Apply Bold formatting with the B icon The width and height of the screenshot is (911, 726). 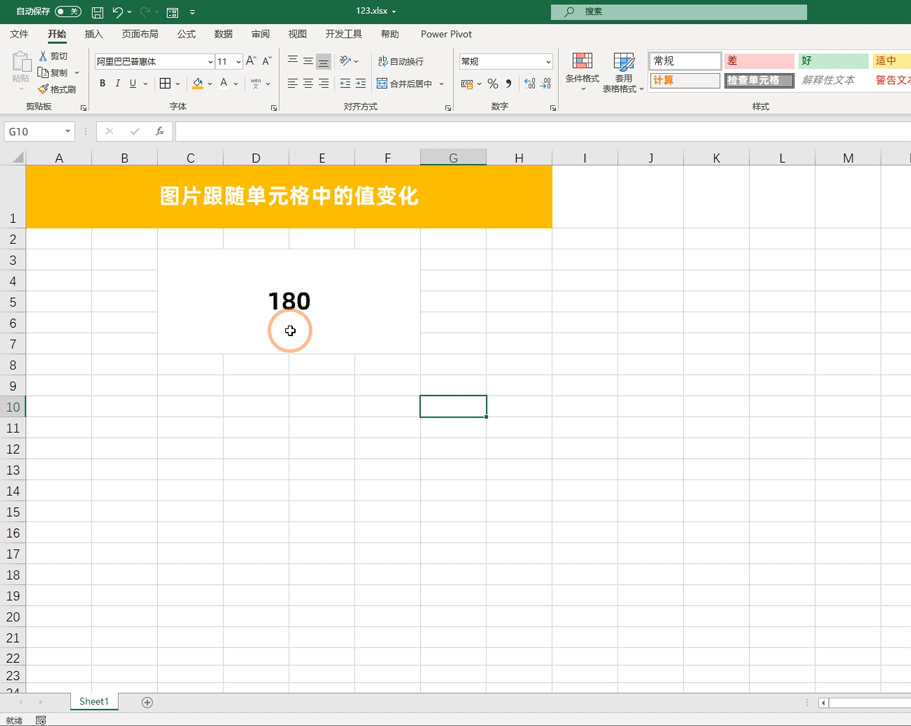click(x=102, y=83)
